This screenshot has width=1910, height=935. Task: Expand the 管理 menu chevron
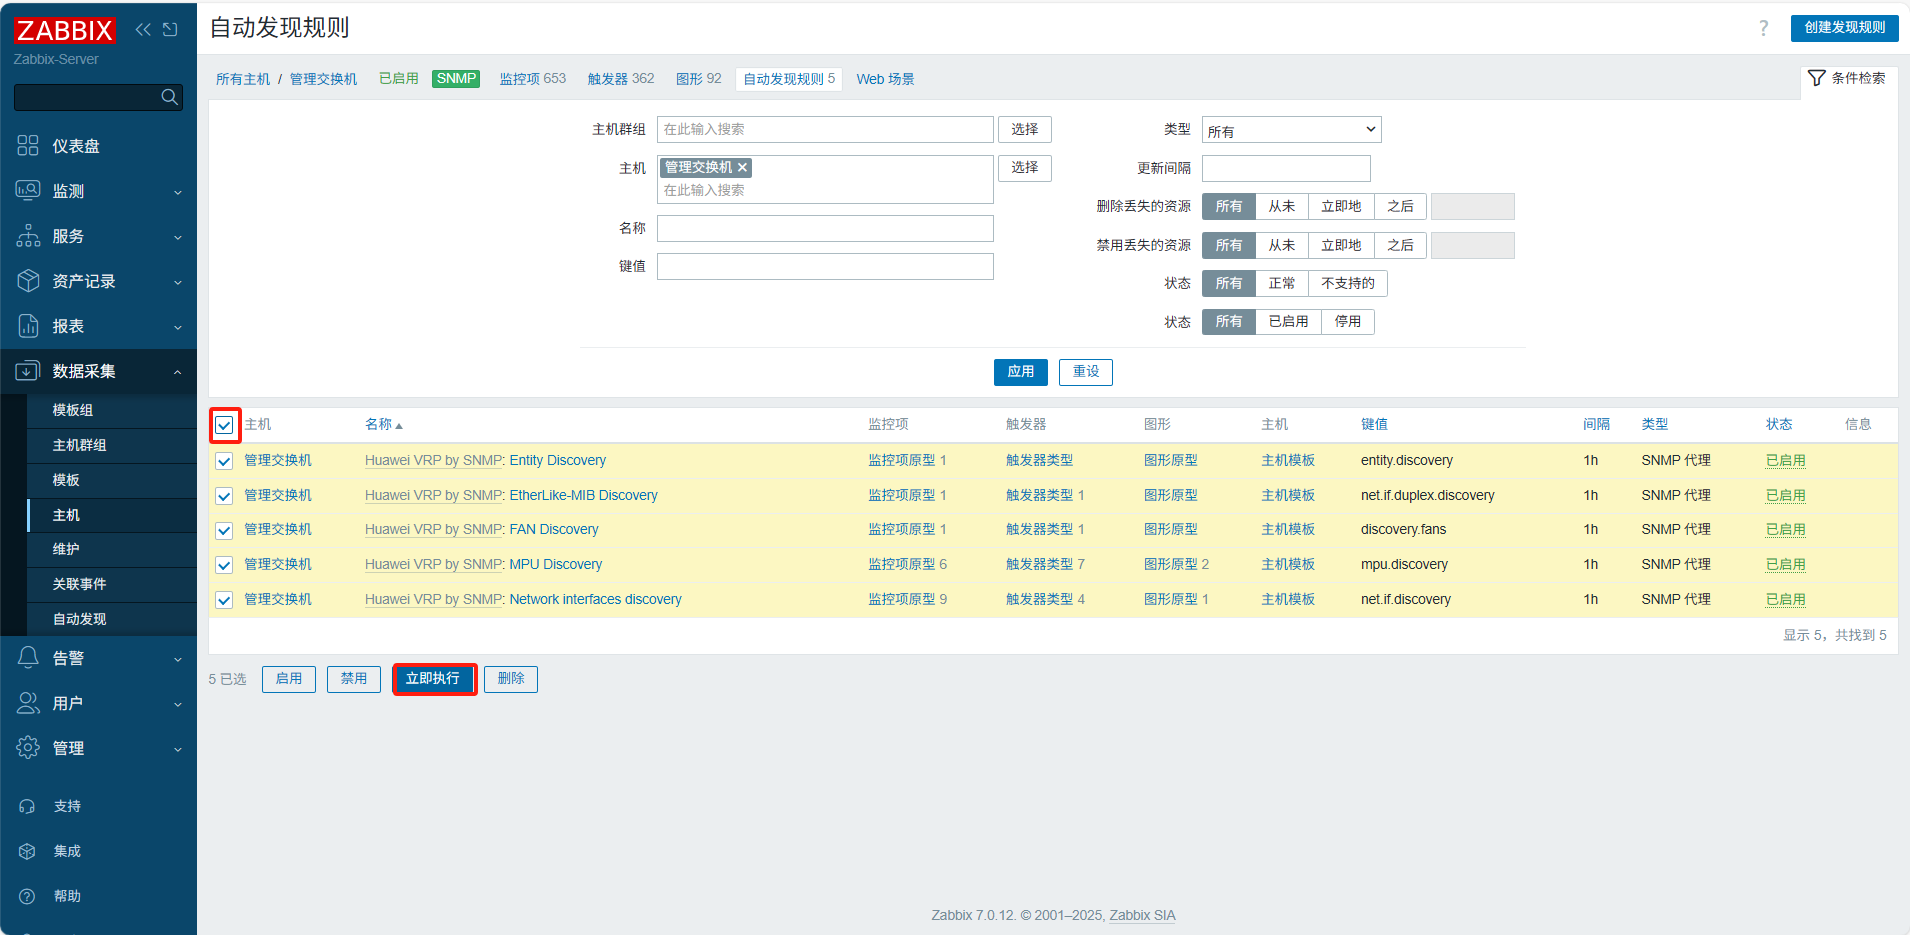click(x=178, y=749)
